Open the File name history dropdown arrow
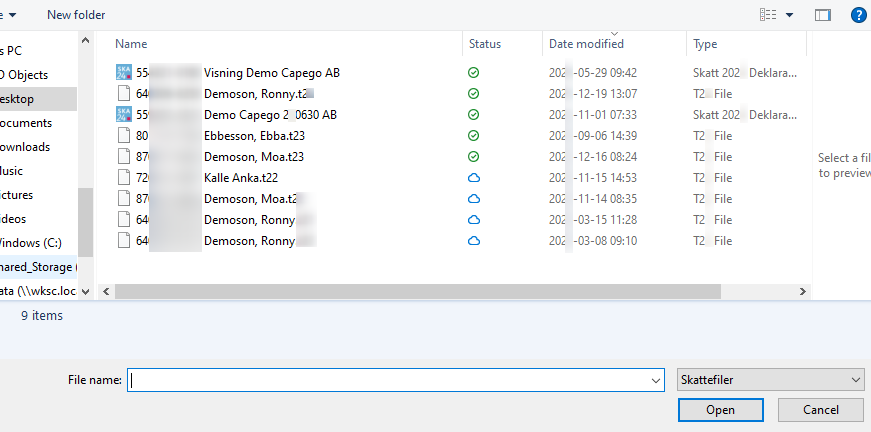 pyautogui.click(x=656, y=380)
